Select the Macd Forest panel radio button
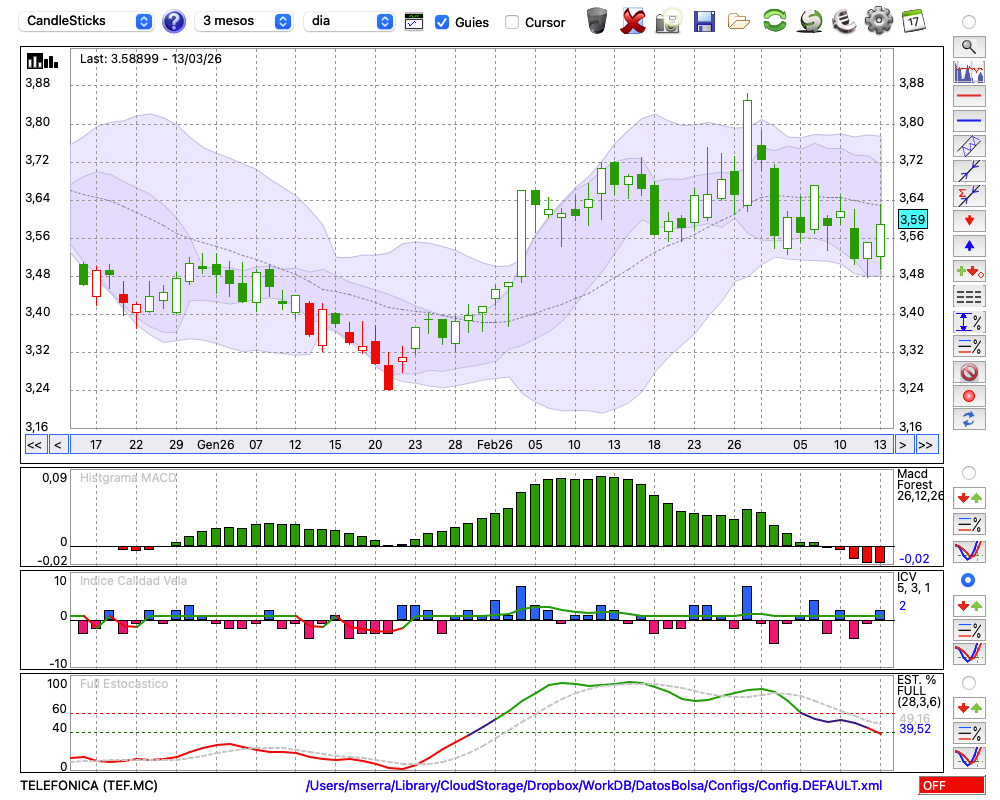1000x800 pixels. click(968, 472)
